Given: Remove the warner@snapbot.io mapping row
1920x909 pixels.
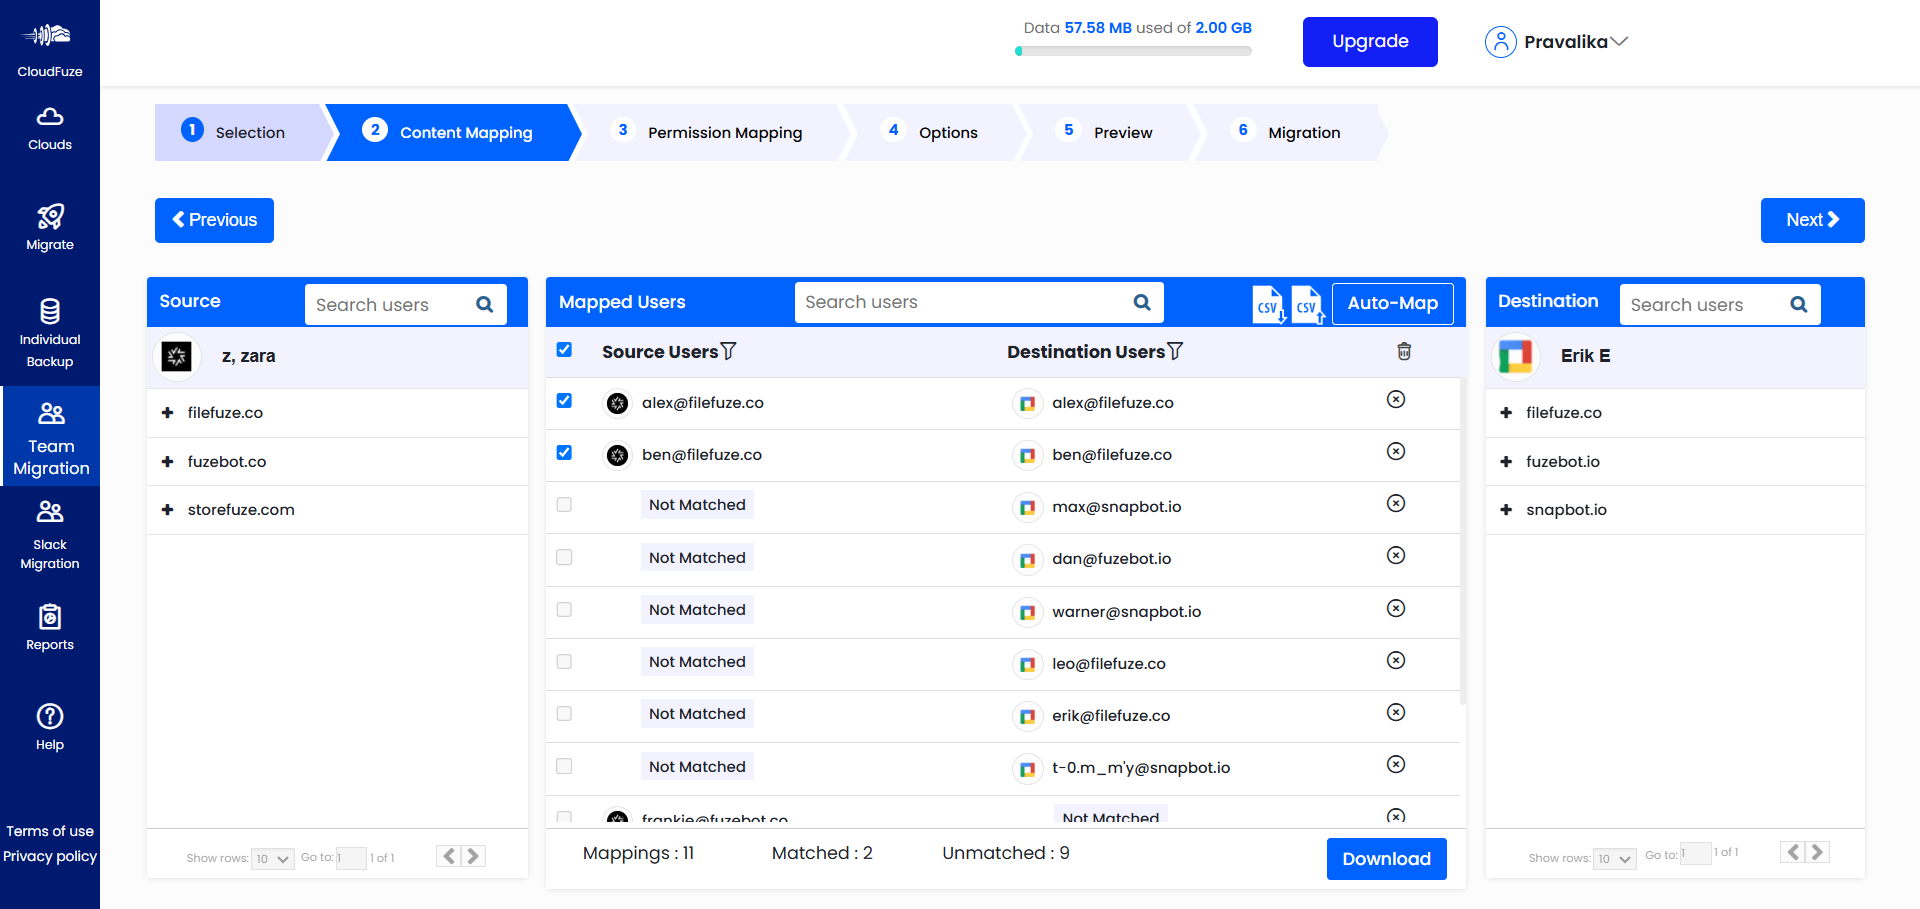Looking at the screenshot, I should 1396,608.
